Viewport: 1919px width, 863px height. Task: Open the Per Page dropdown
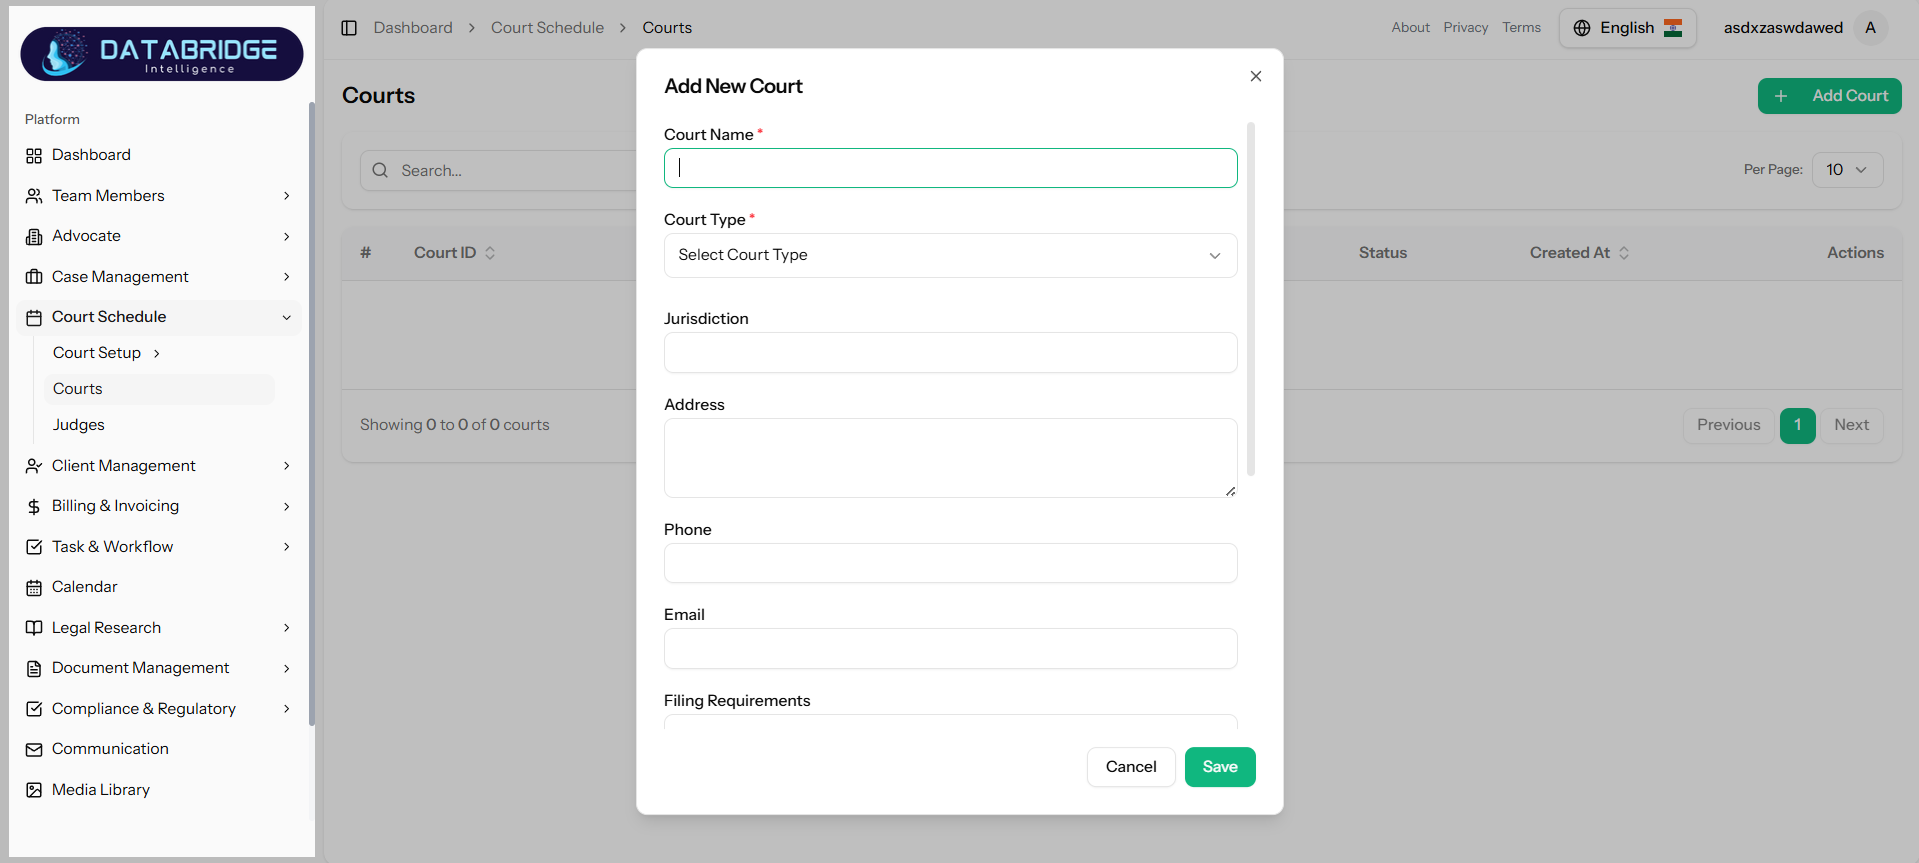coord(1847,170)
